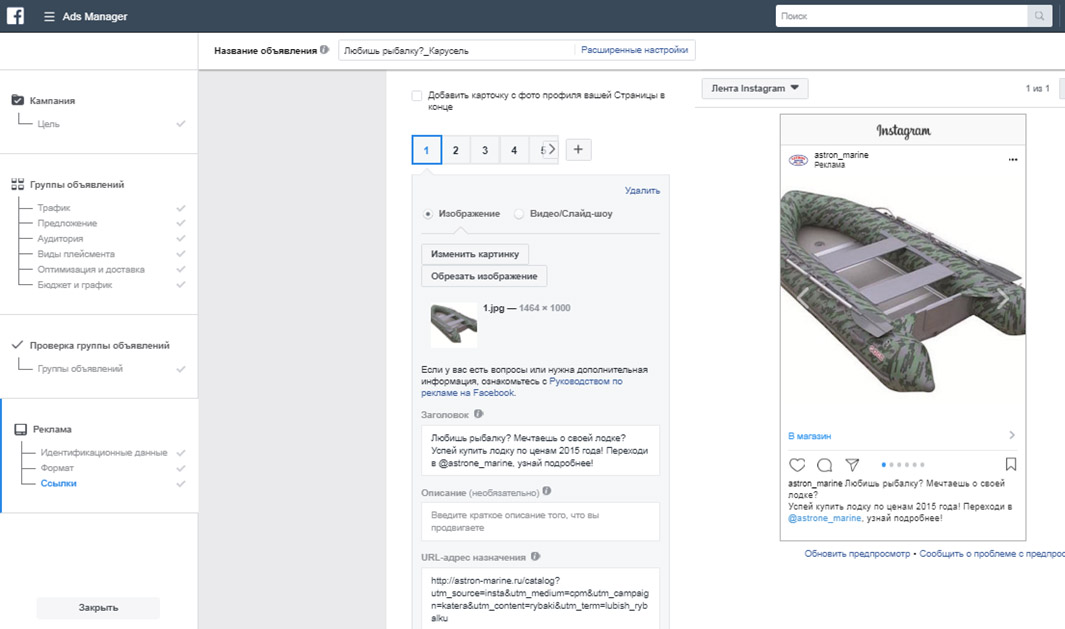Screen dimensions: 1065x629
Task: Open Руководством по рекламе на Facebook link
Action: tap(522, 387)
